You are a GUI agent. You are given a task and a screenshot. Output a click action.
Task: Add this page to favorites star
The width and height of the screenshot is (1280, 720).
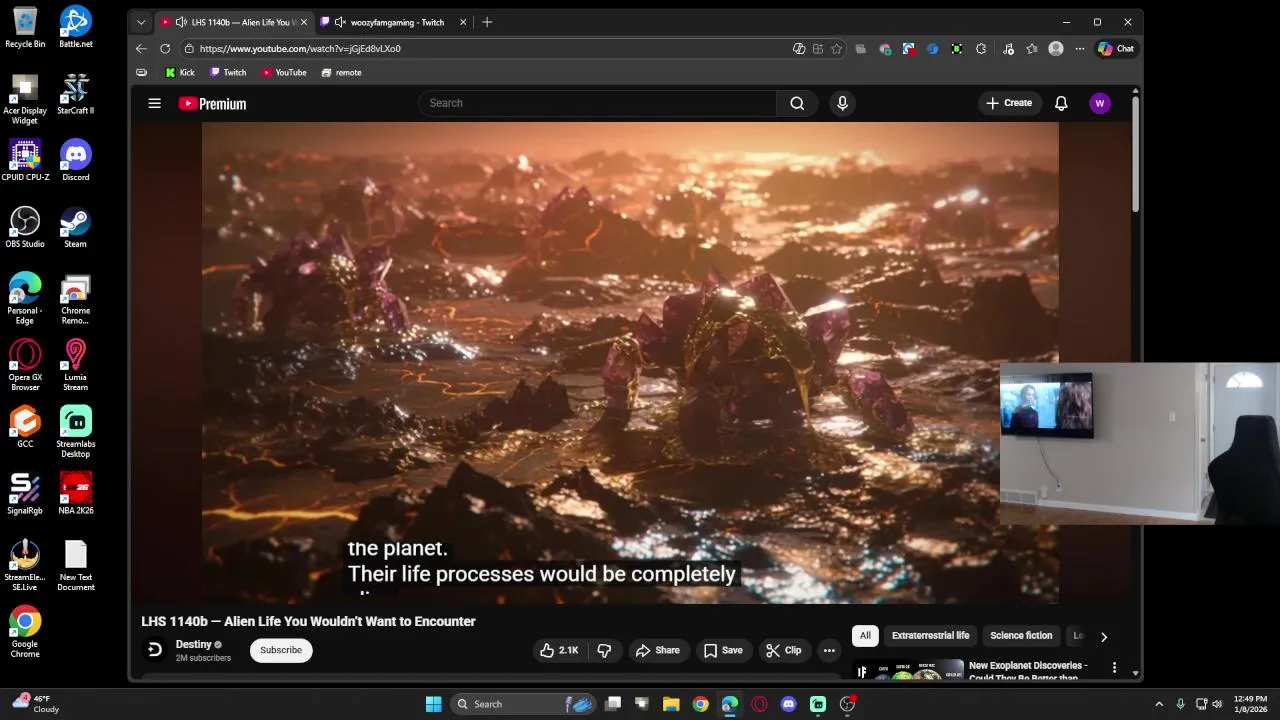(836, 48)
